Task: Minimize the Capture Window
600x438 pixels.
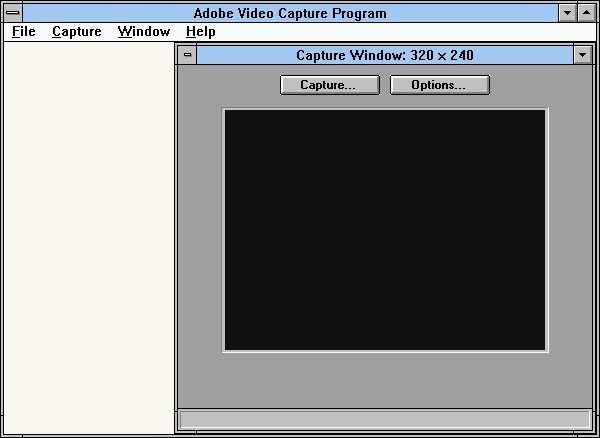Action: [582, 55]
